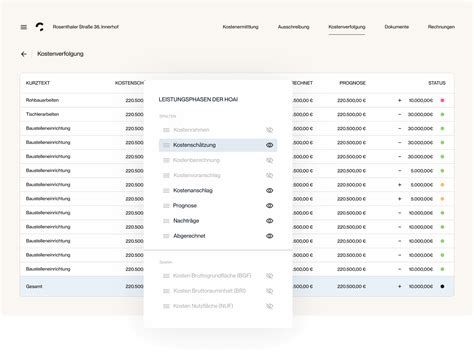
Task: Grab the drag handle of Kostenschätzung
Action: 166,145
